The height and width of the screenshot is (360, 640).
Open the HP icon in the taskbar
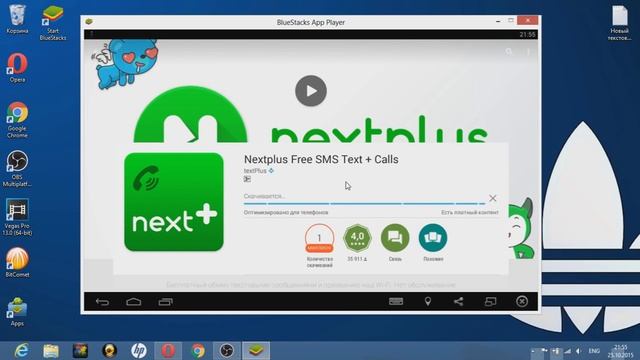coord(139,351)
